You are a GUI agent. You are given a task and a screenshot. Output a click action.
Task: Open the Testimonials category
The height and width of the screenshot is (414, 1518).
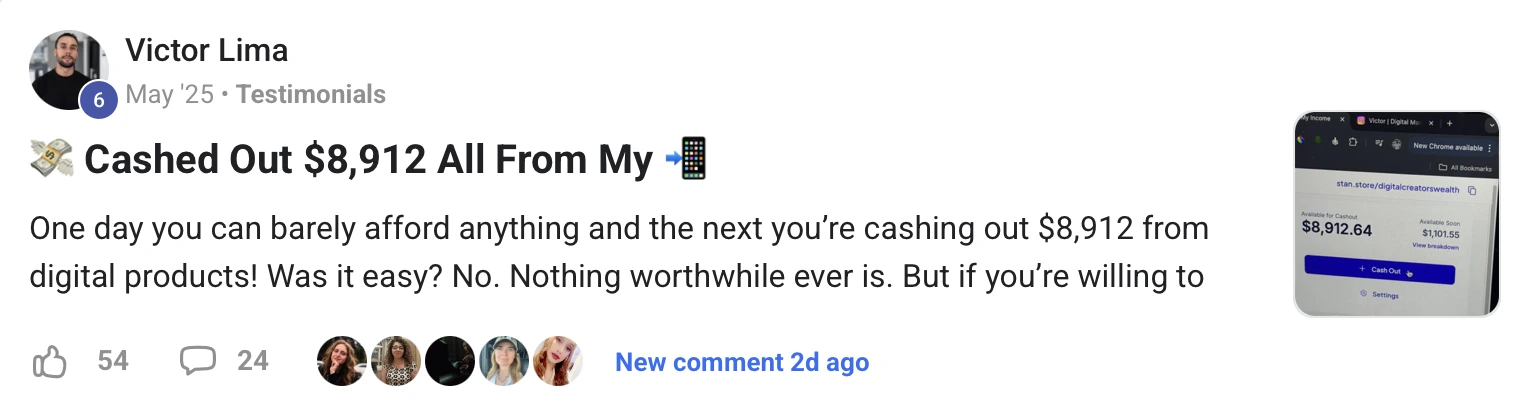310,95
